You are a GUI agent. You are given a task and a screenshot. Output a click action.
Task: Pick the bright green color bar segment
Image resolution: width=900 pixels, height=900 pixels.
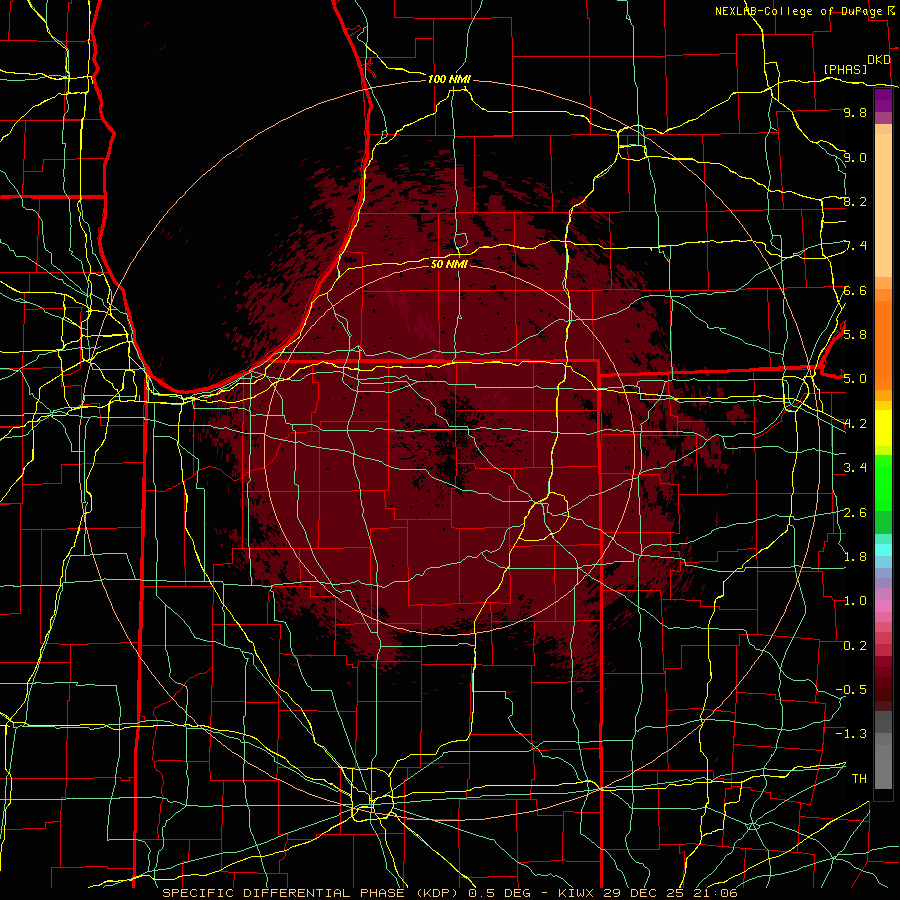click(x=883, y=483)
